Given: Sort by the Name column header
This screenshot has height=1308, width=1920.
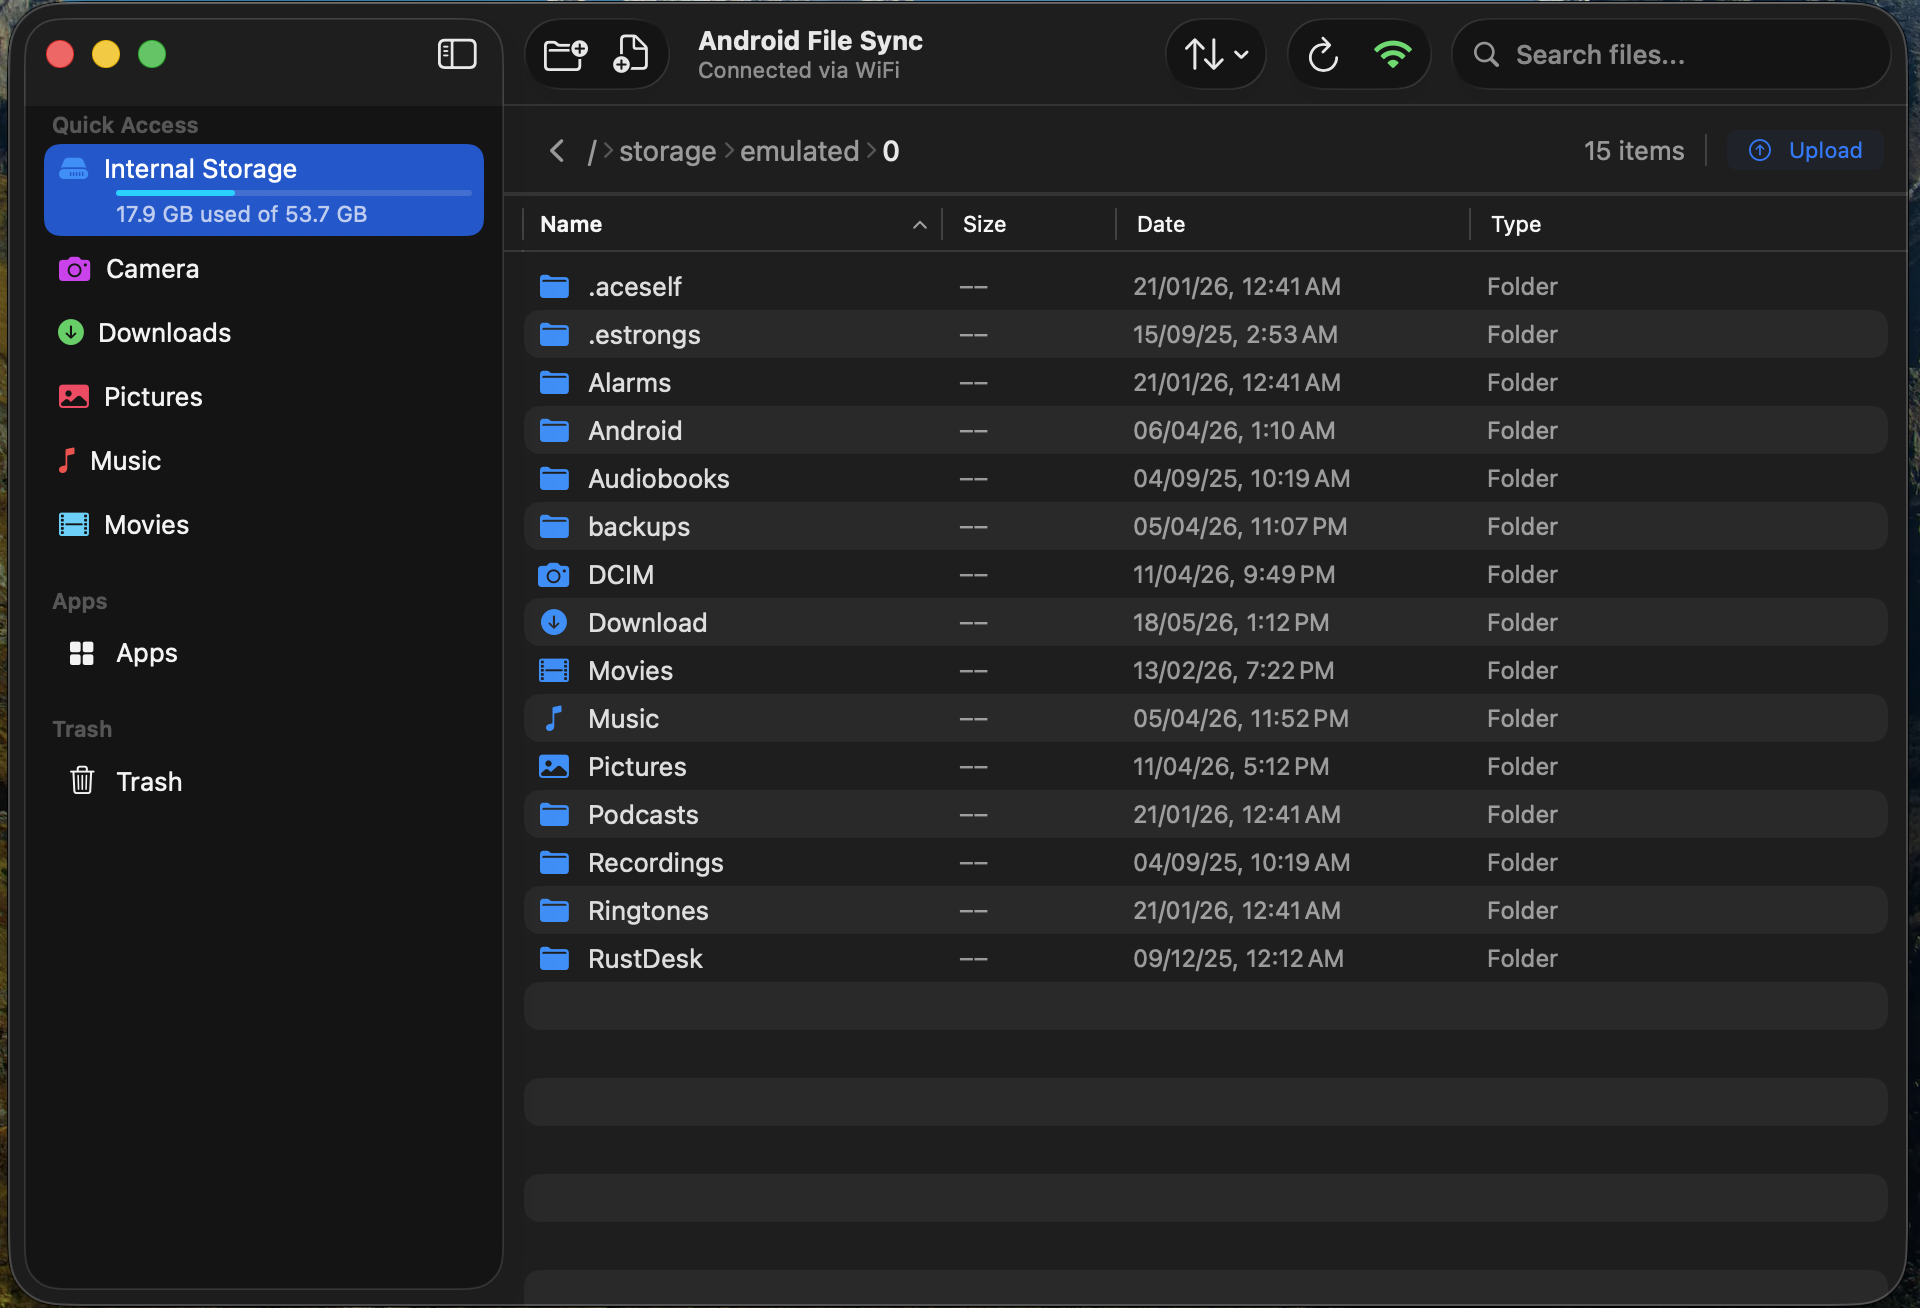Looking at the screenshot, I should coord(733,224).
